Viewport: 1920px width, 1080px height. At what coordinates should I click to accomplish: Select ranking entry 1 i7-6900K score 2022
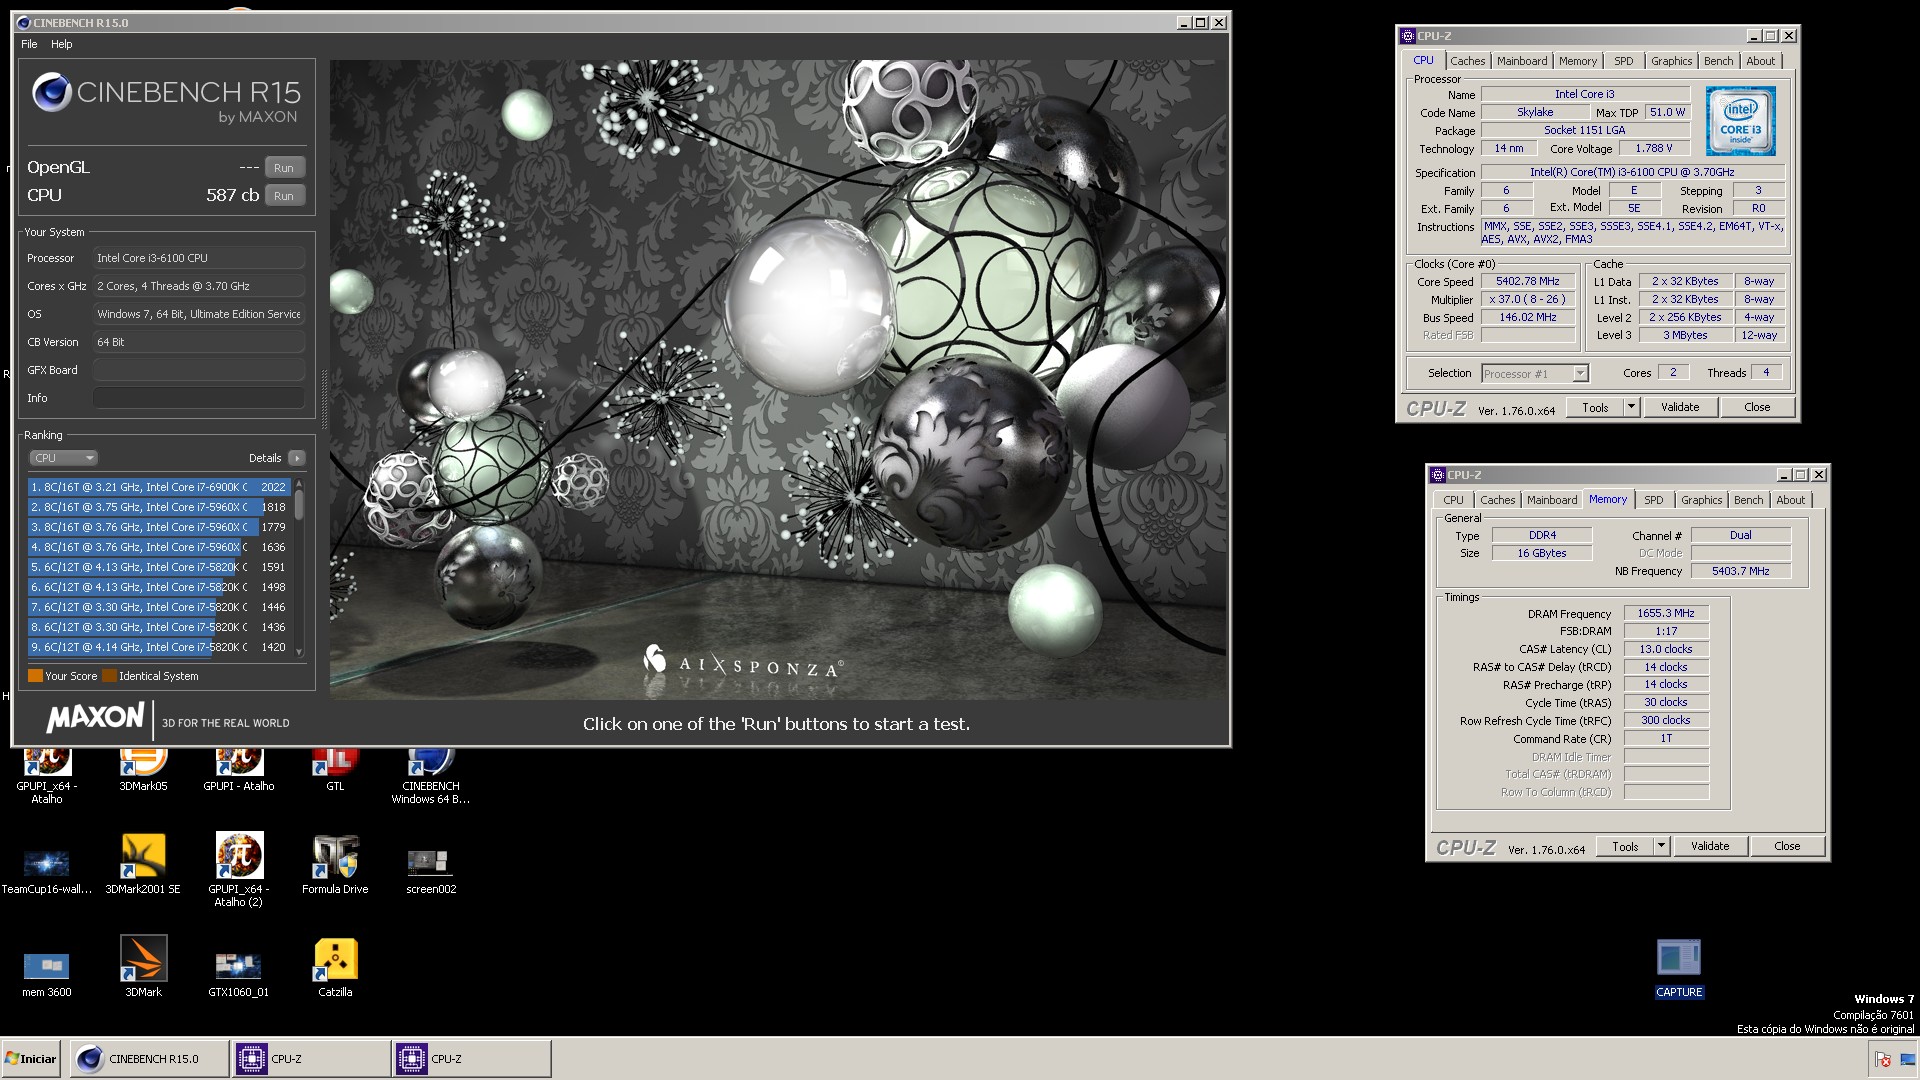pos(159,487)
